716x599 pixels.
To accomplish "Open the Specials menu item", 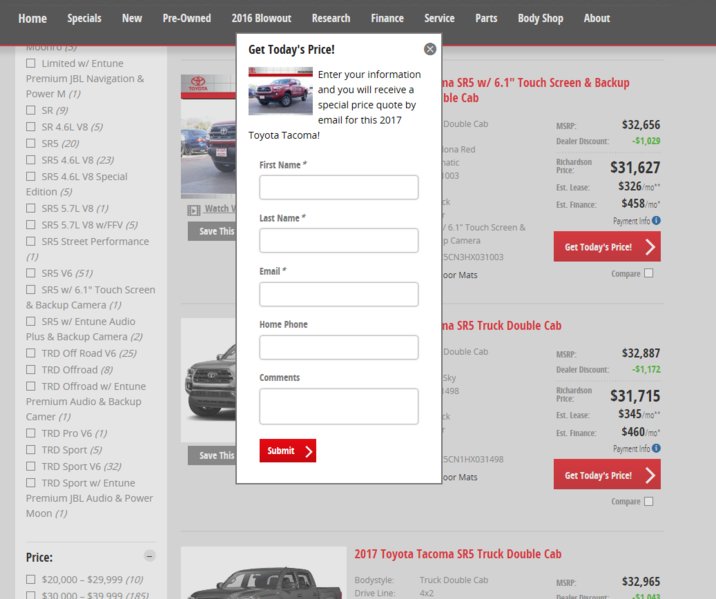I will 84,18.
